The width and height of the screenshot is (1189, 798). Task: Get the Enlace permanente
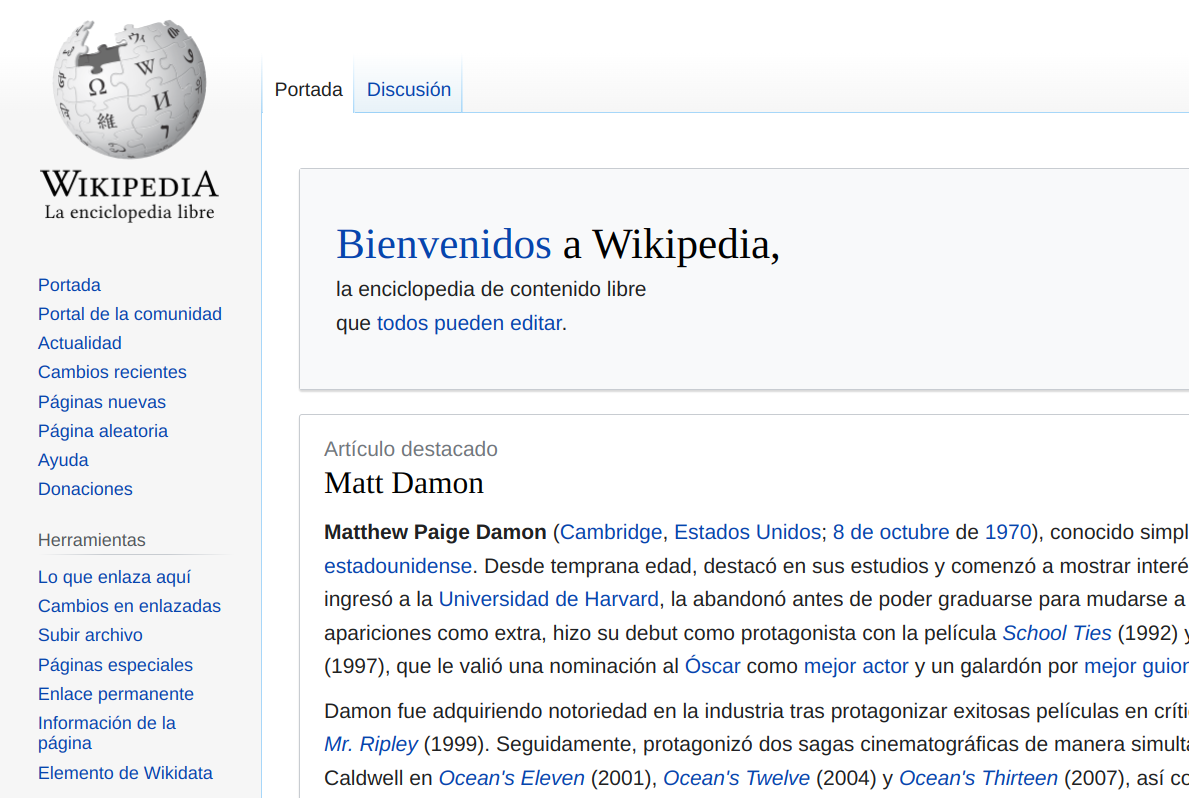coord(116,694)
